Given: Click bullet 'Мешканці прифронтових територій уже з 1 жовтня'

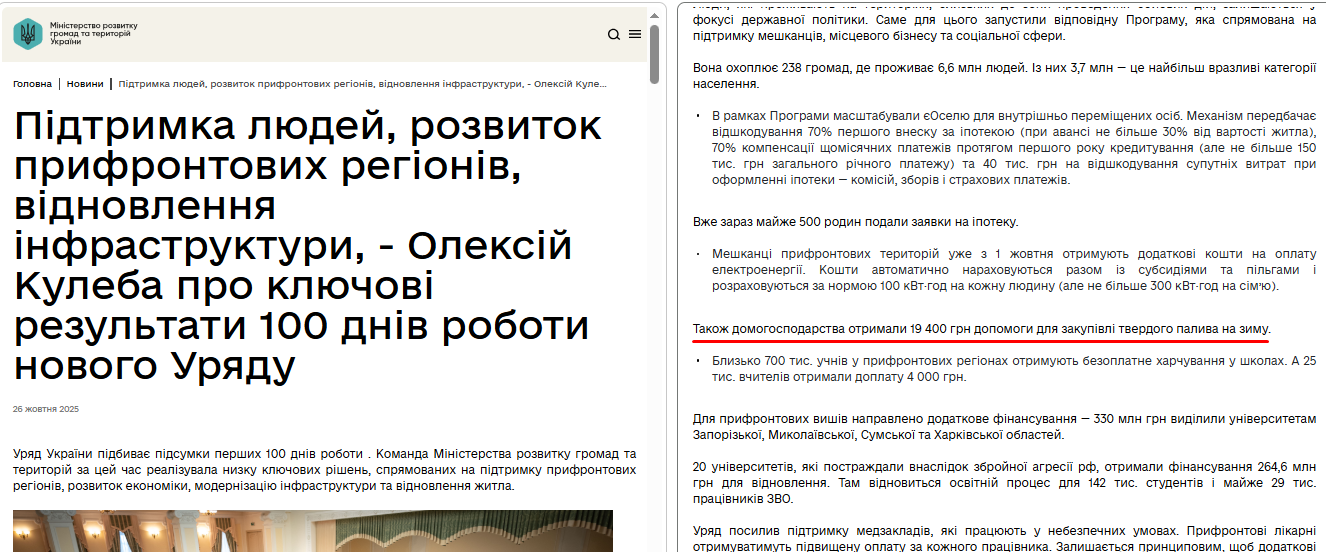Looking at the screenshot, I should [x=1014, y=271].
